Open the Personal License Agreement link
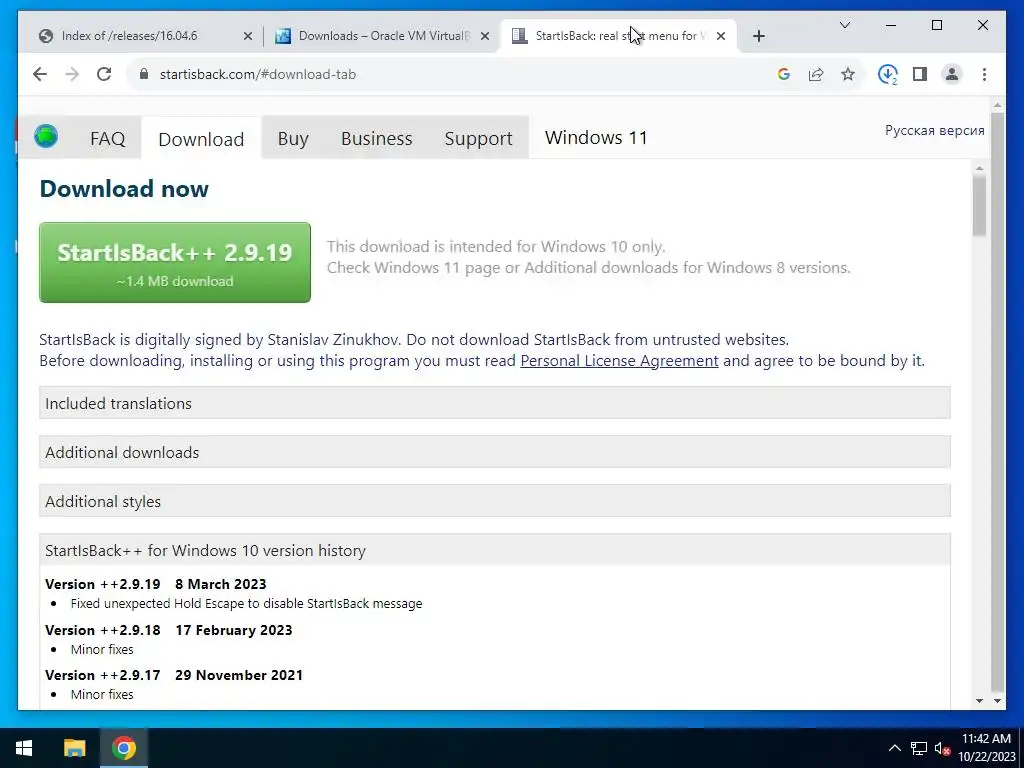 pos(619,360)
